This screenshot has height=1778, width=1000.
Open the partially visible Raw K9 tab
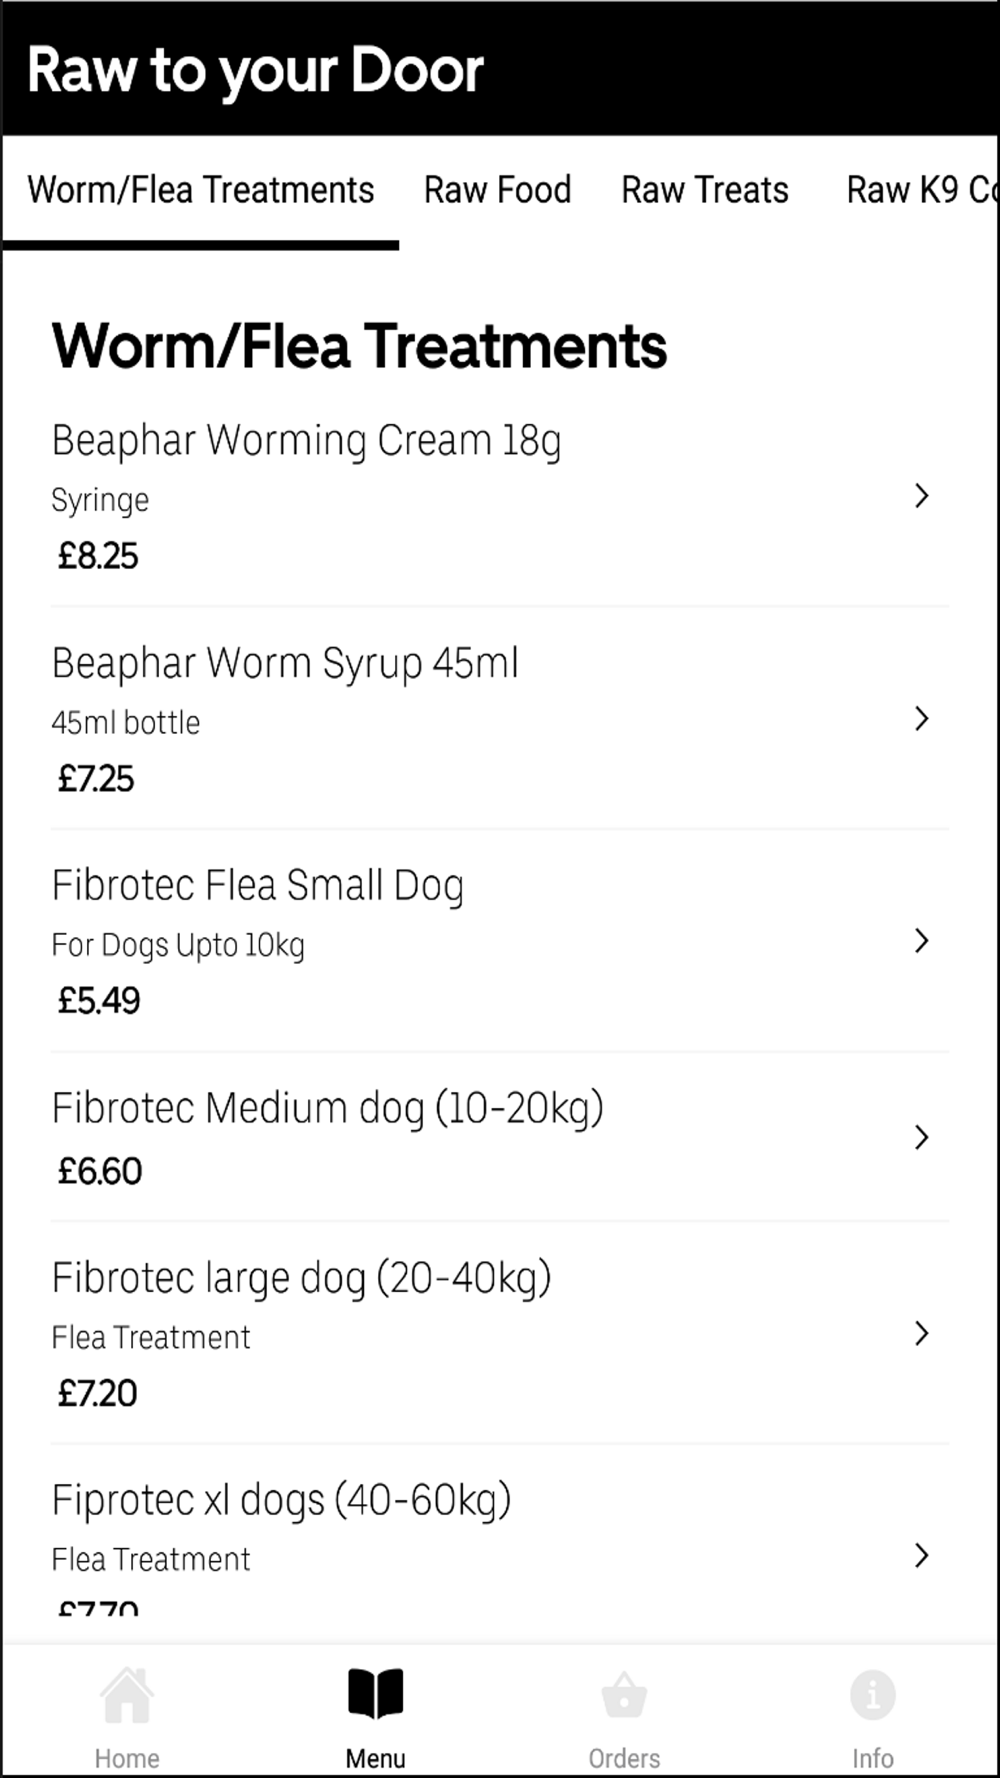click(920, 190)
